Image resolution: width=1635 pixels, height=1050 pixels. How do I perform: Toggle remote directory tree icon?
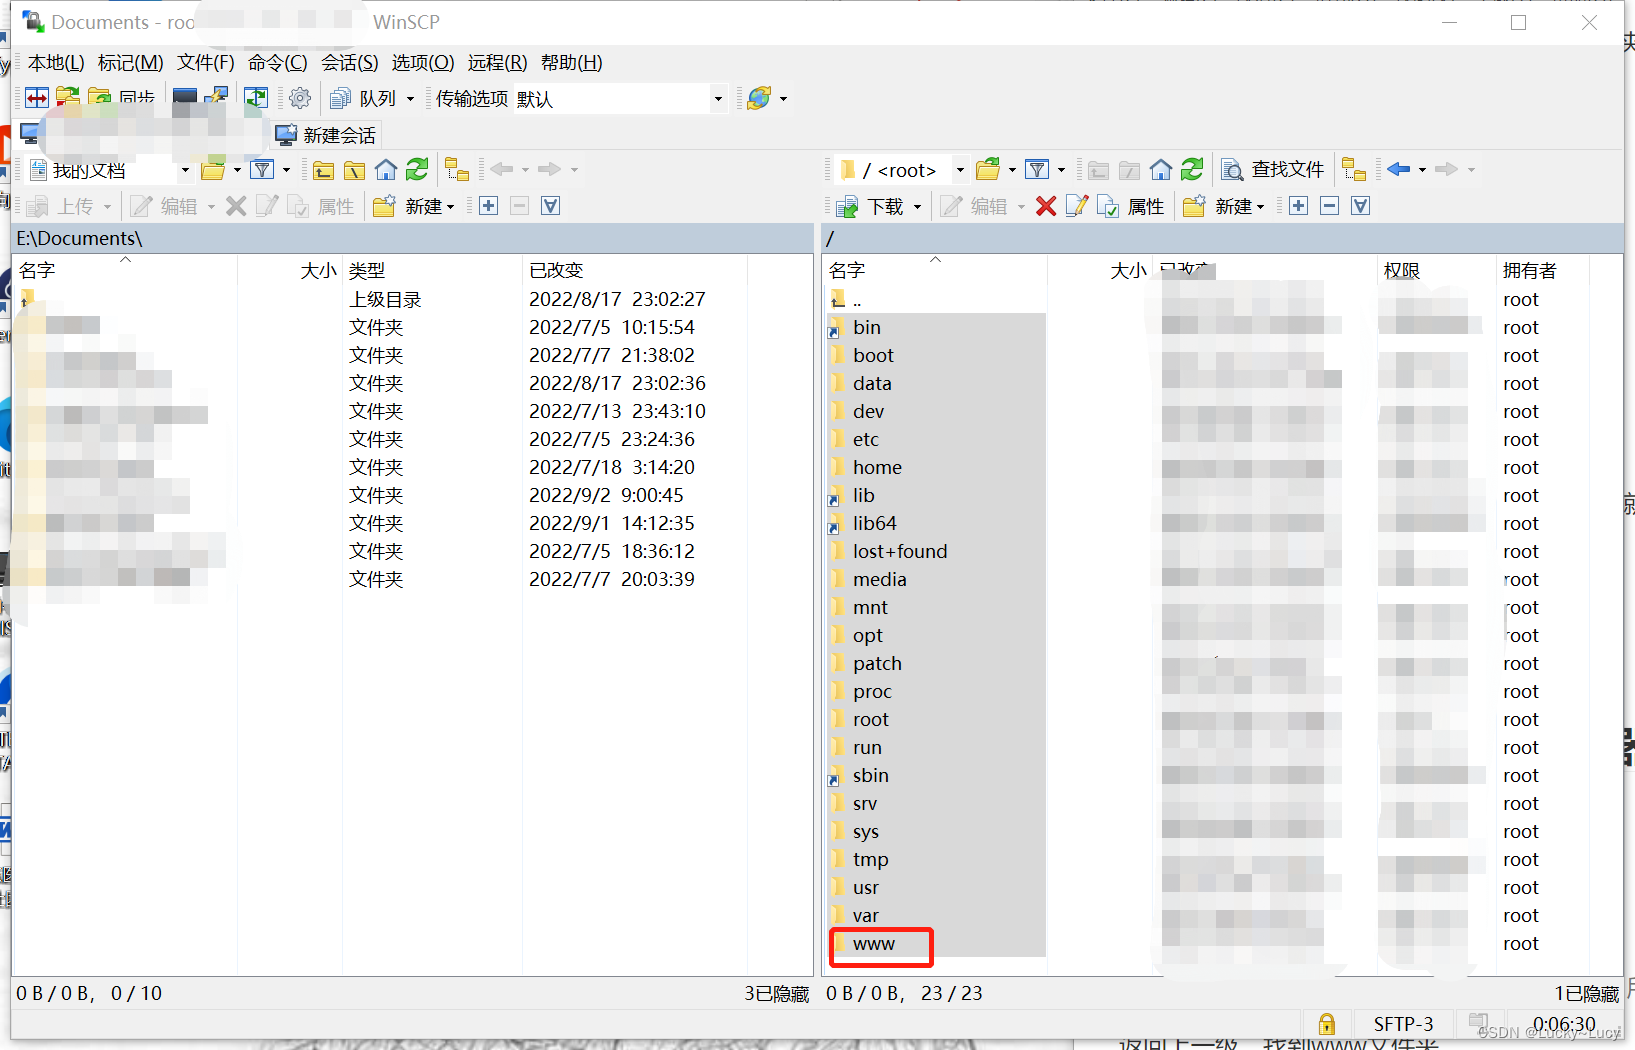[x=1354, y=170]
